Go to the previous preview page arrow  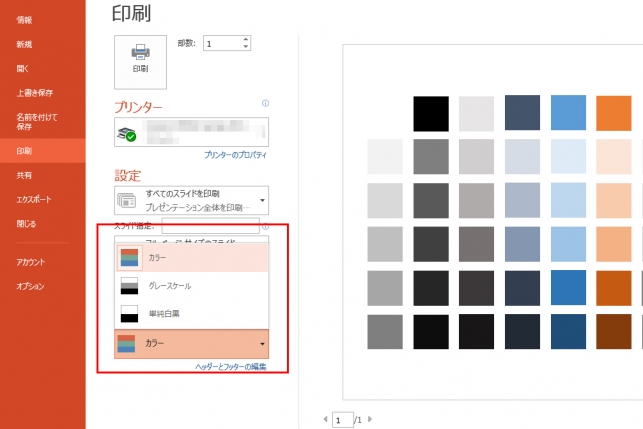[x=325, y=419]
